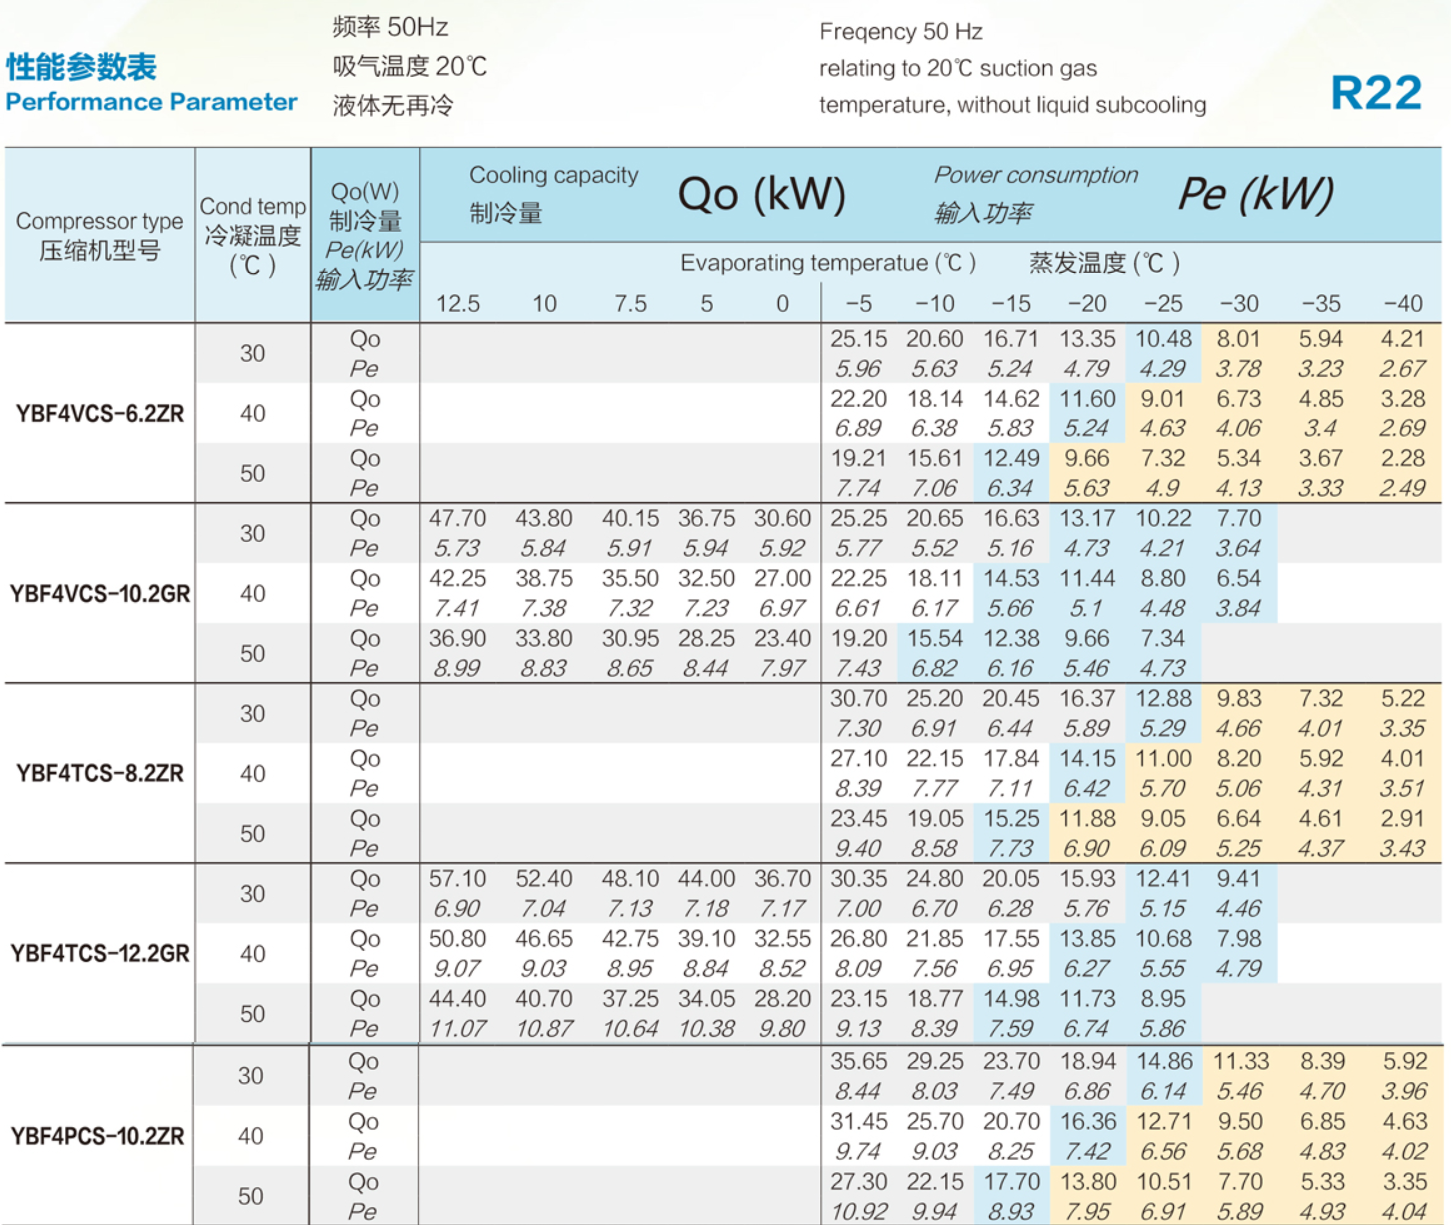The height and width of the screenshot is (1225, 1451).
Task: Click model name YBF4TCS-8.2ZR
Action: coord(100,773)
